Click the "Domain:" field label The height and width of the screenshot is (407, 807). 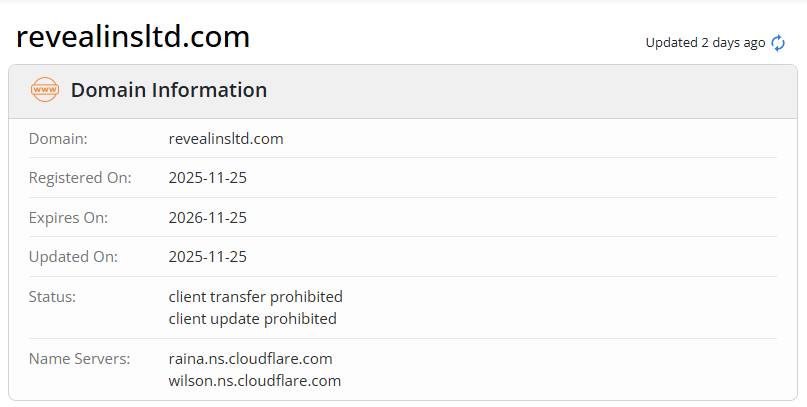58,139
